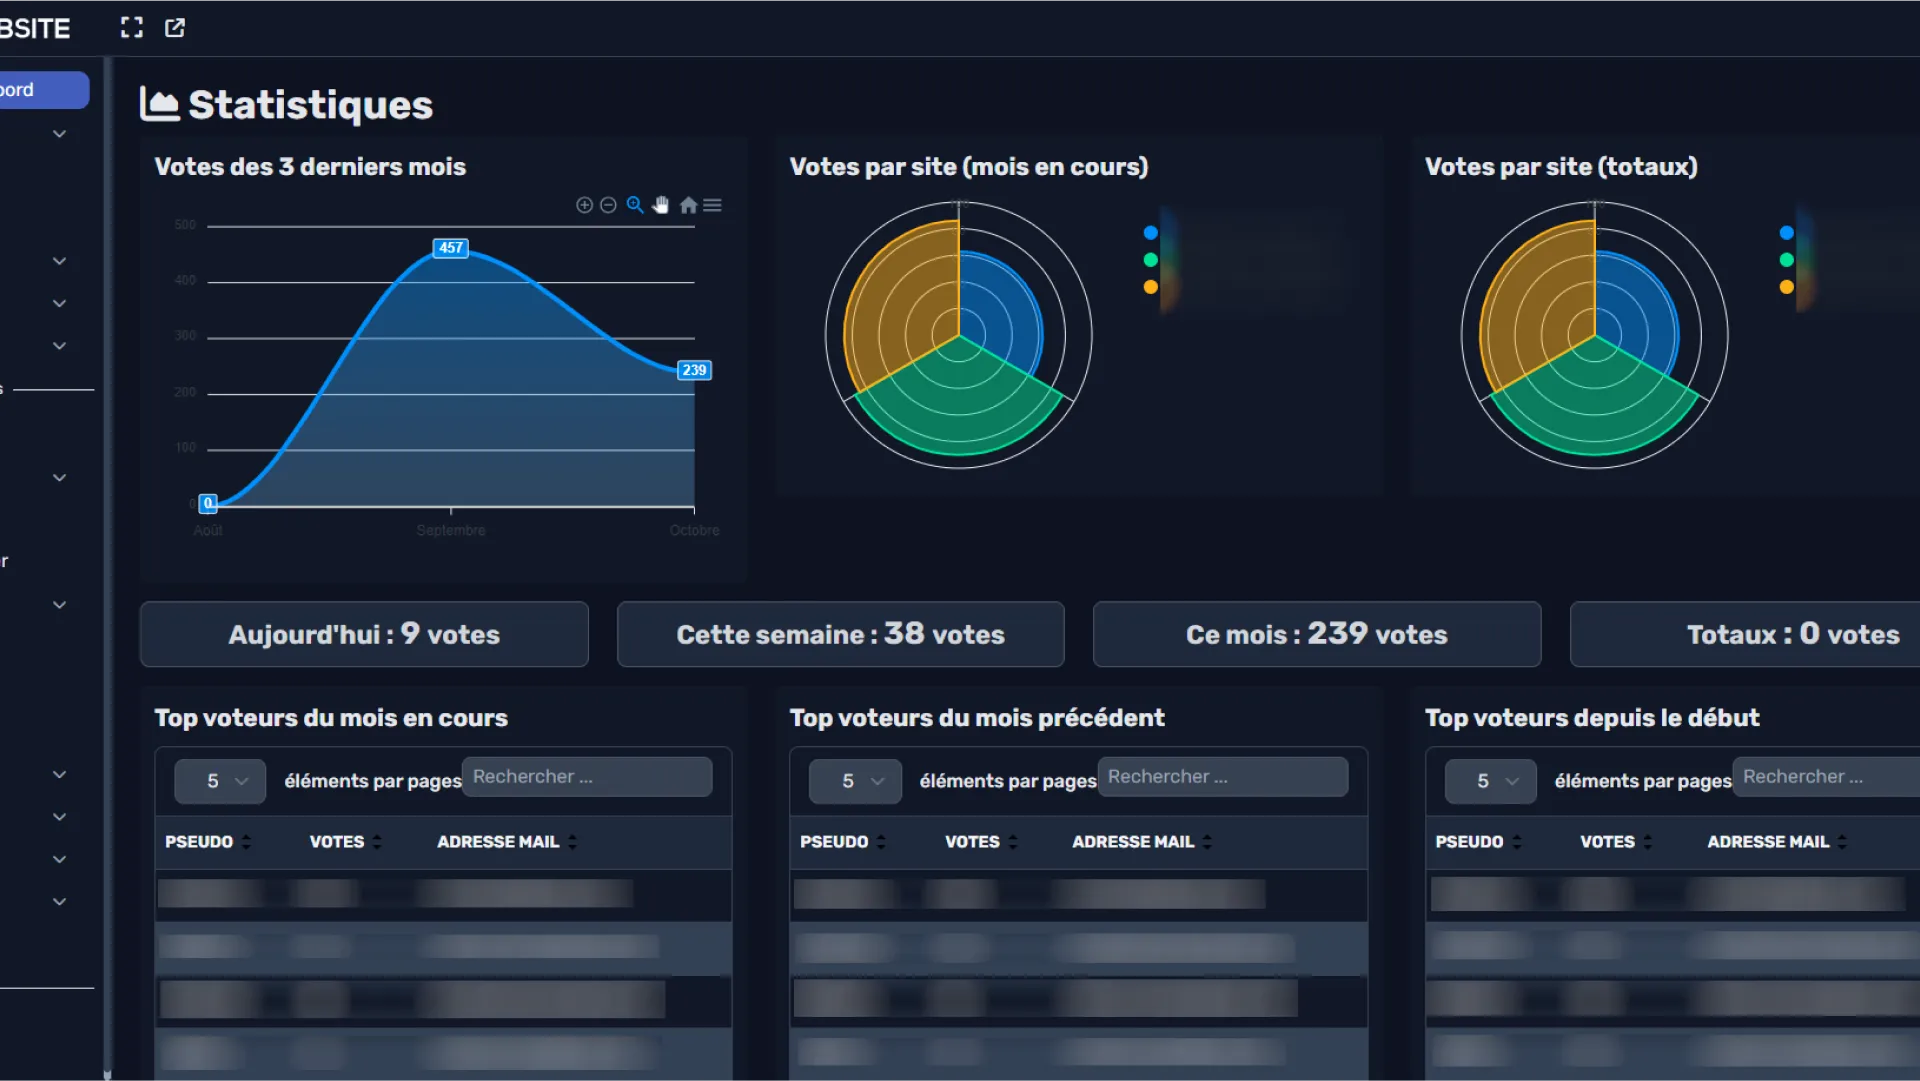Click the chart zoom-out minus icon
The width and height of the screenshot is (1920, 1081).
point(608,205)
